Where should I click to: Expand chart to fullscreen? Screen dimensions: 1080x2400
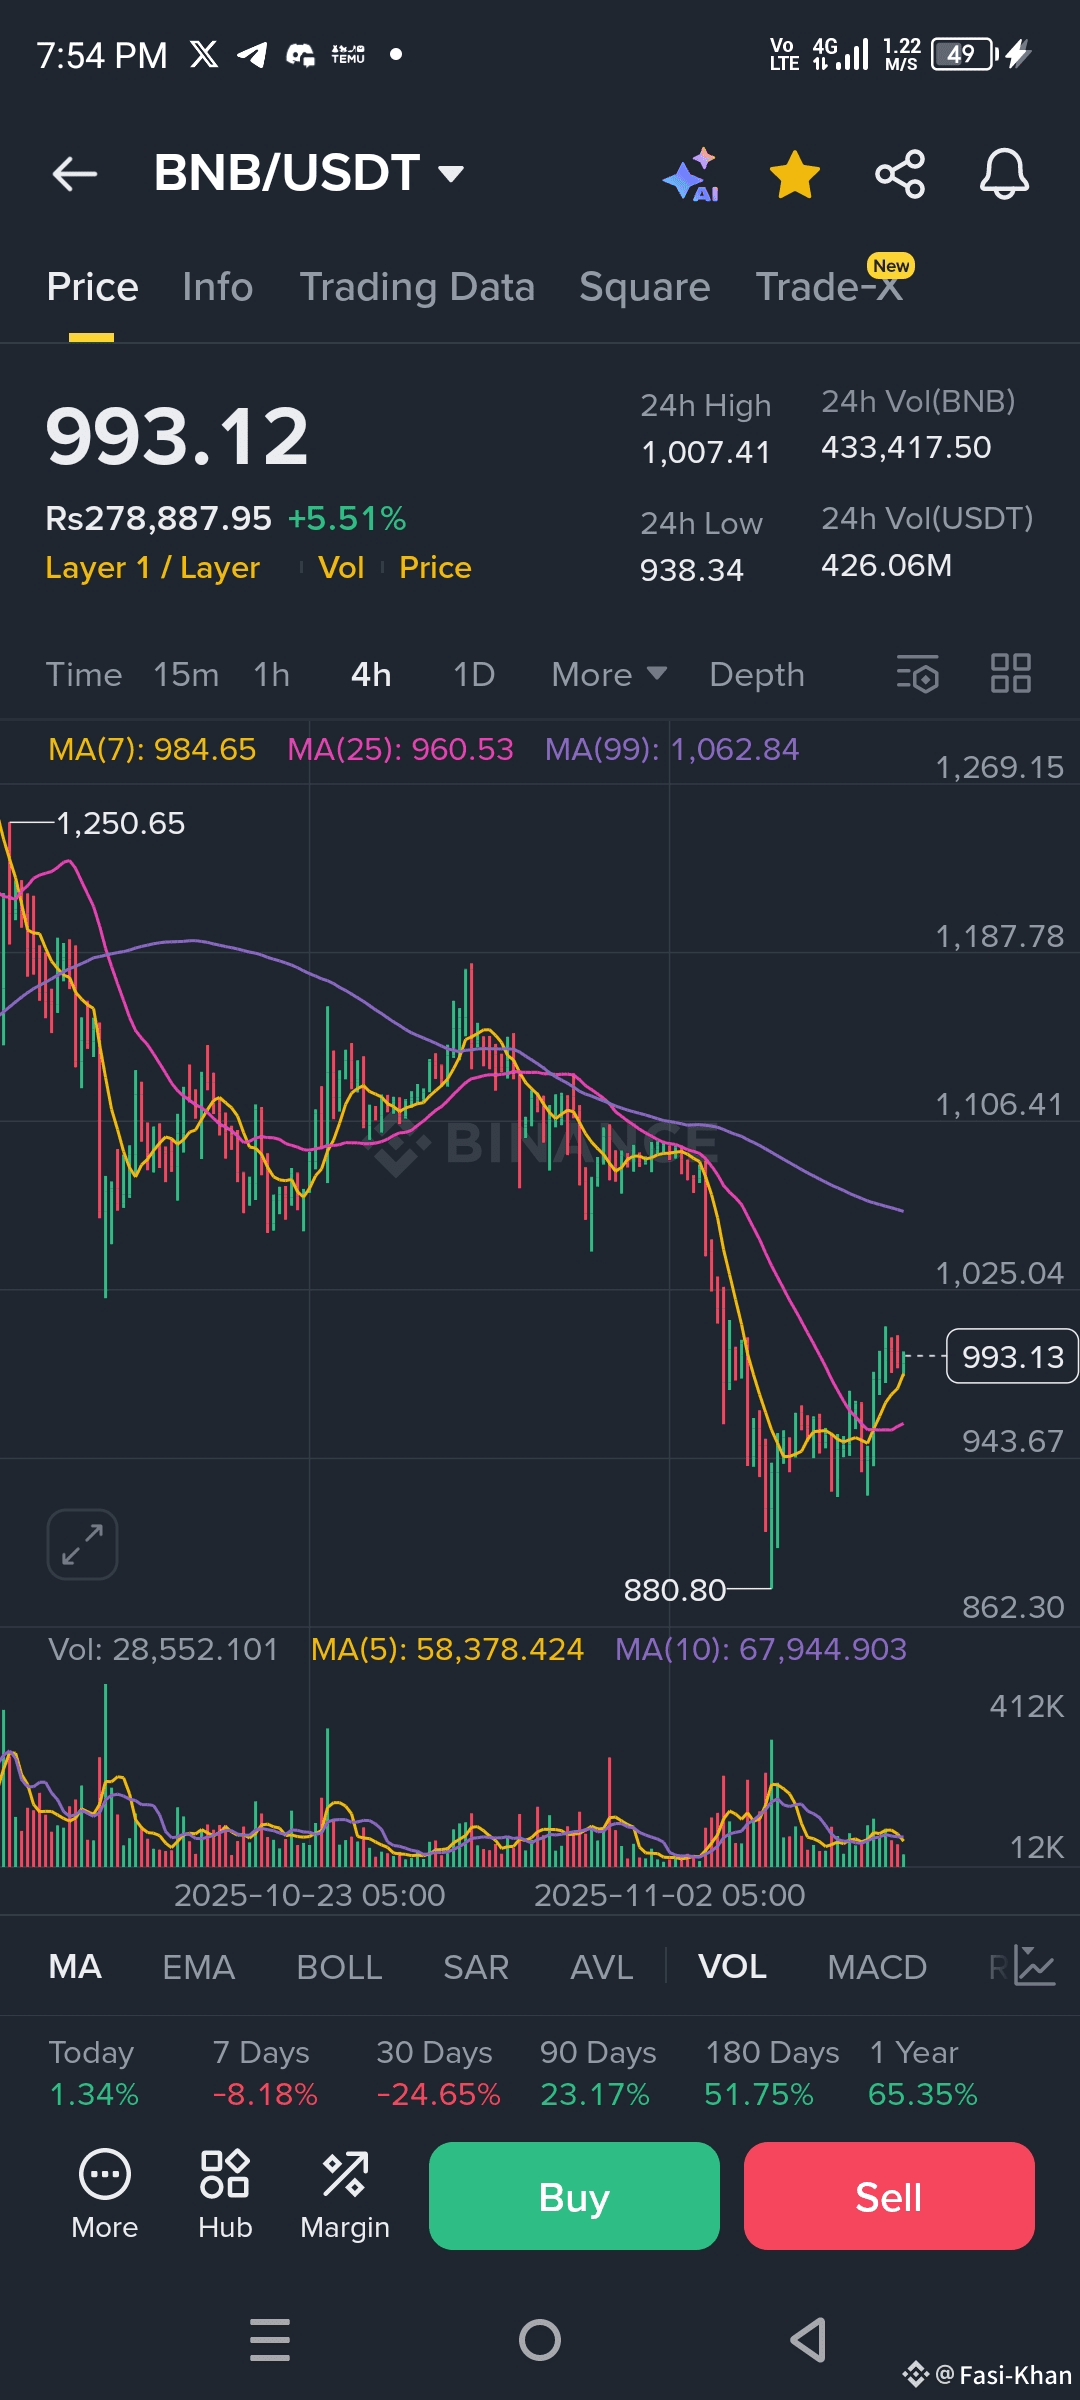[82, 1545]
